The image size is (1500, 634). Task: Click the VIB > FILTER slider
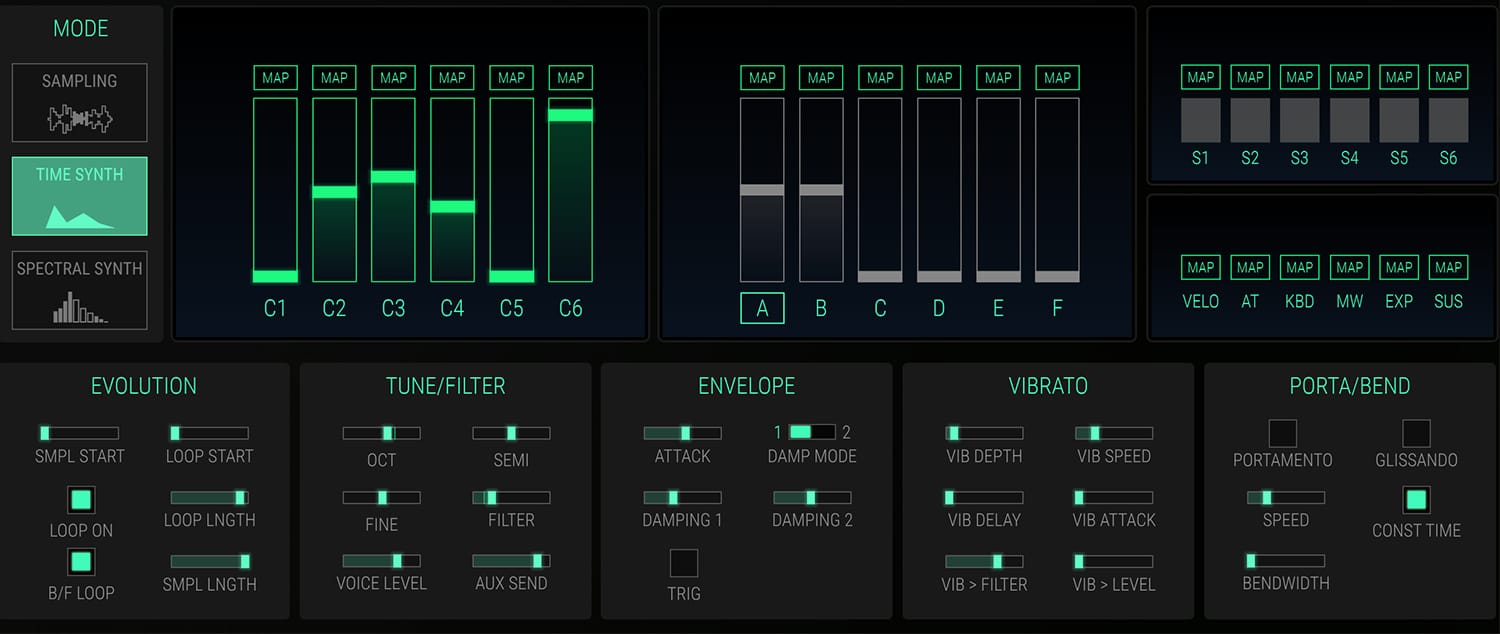coord(984,561)
